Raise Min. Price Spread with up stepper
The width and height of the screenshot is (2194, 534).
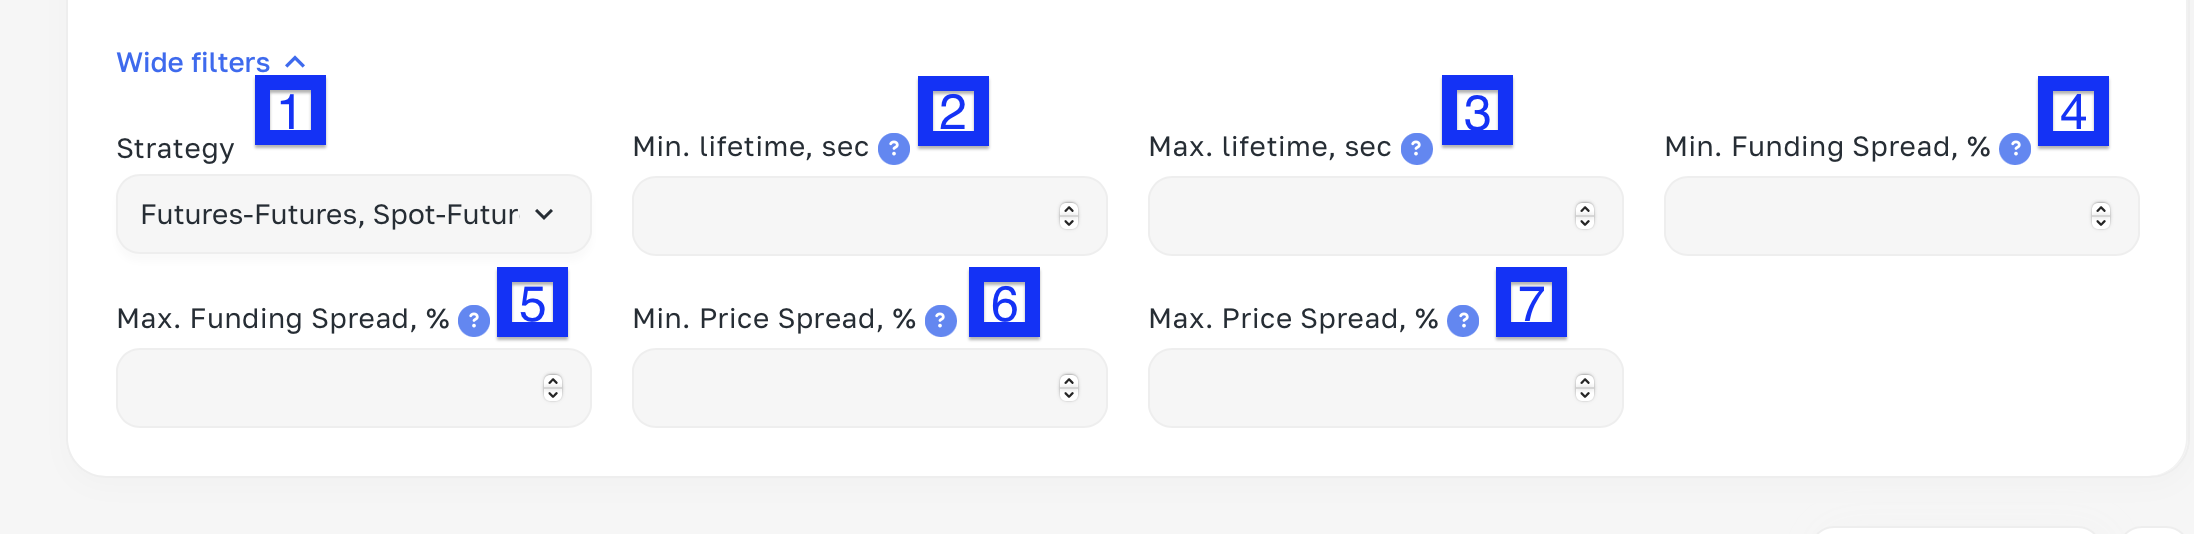[1069, 380]
